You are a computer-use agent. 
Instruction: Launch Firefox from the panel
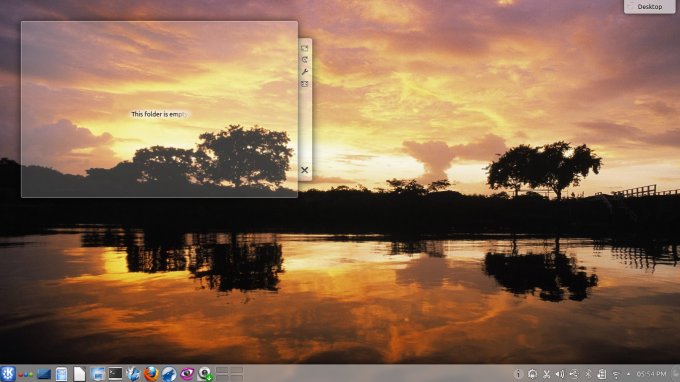pos(151,374)
